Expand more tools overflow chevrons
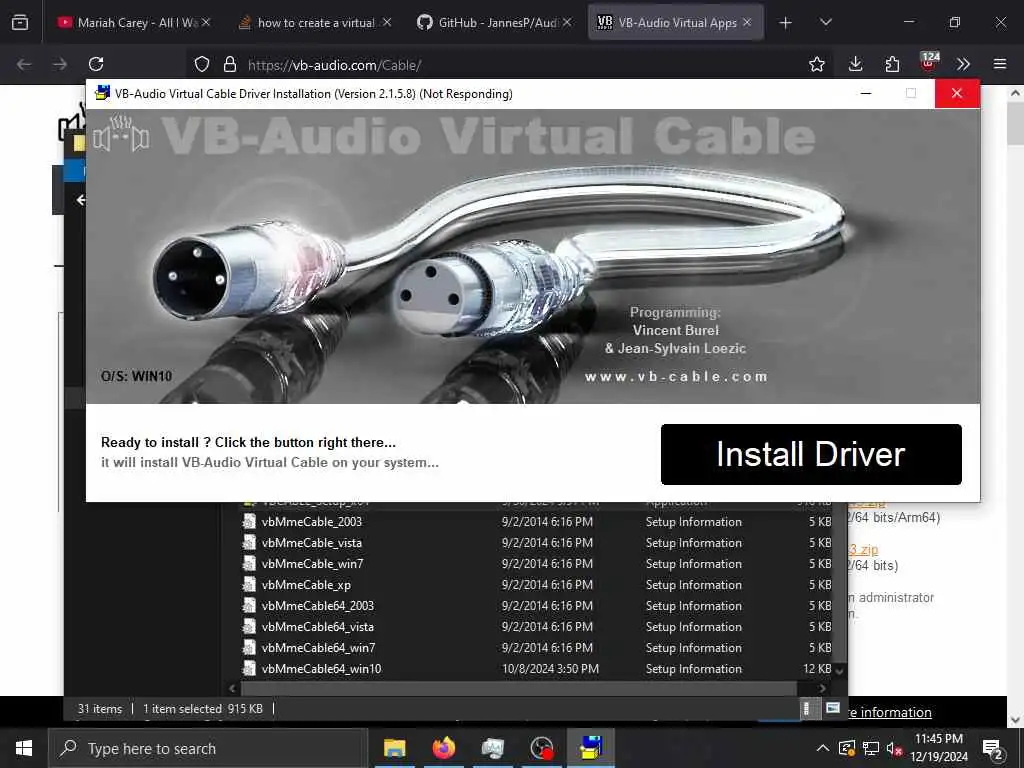The width and height of the screenshot is (1024, 768). (963, 64)
